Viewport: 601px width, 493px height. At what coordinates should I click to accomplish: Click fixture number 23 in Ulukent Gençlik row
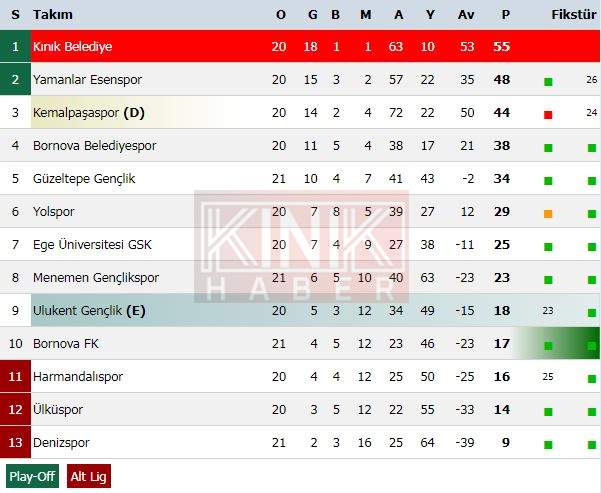click(548, 311)
